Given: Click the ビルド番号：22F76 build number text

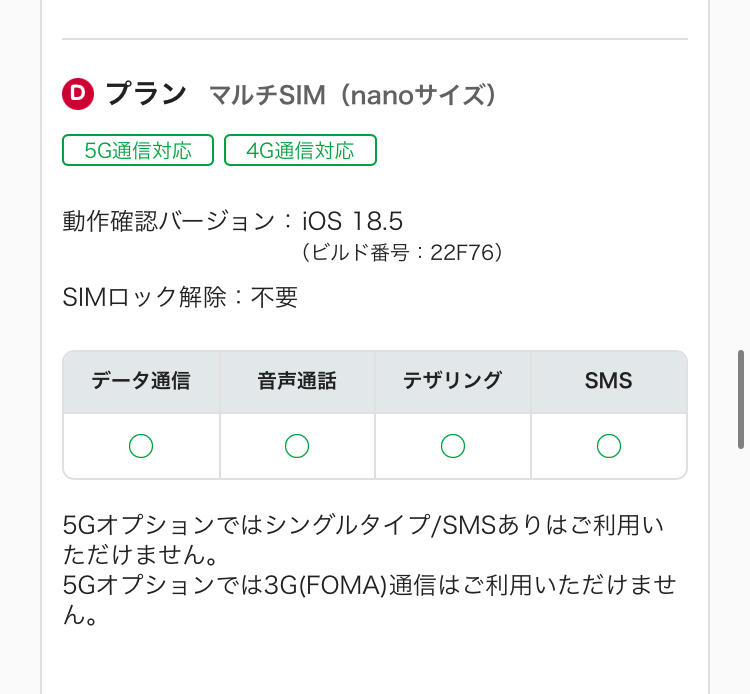Looking at the screenshot, I should tap(402, 253).
